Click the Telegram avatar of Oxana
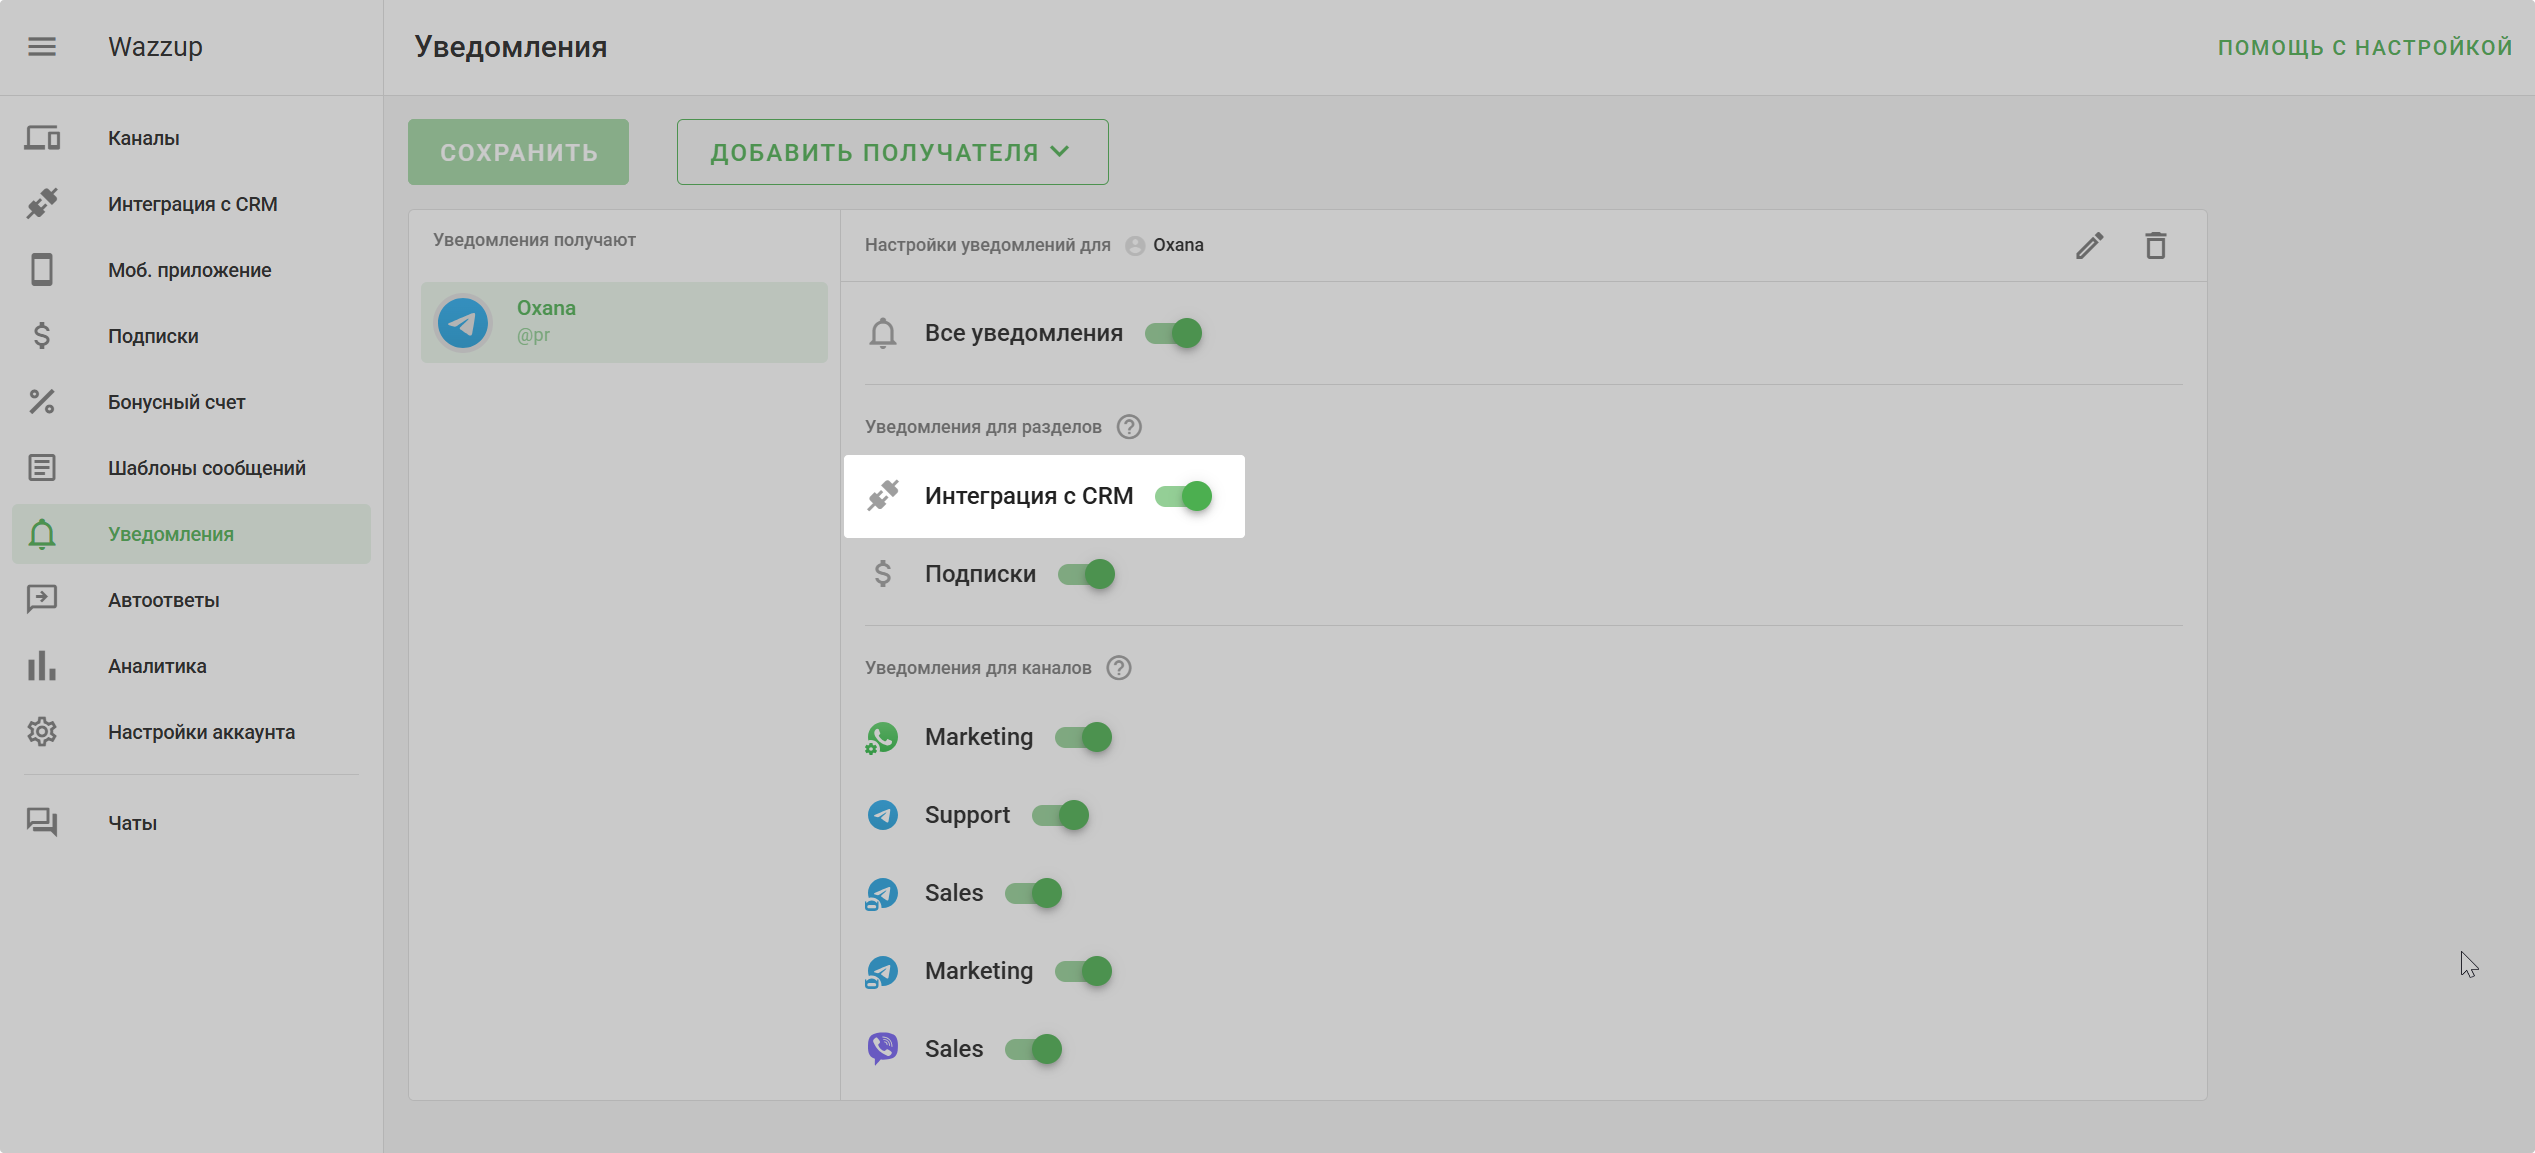Viewport: 2535px width, 1153px height. [463, 323]
